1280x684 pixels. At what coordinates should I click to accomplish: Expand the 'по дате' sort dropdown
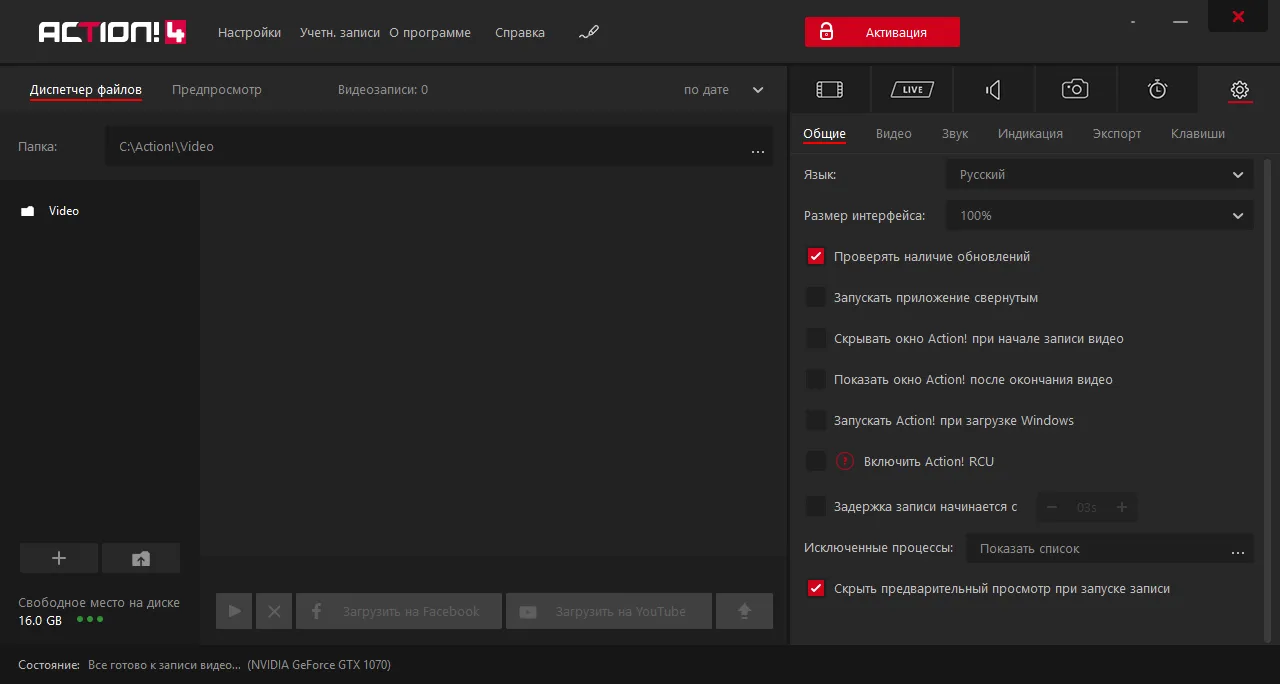(x=723, y=90)
